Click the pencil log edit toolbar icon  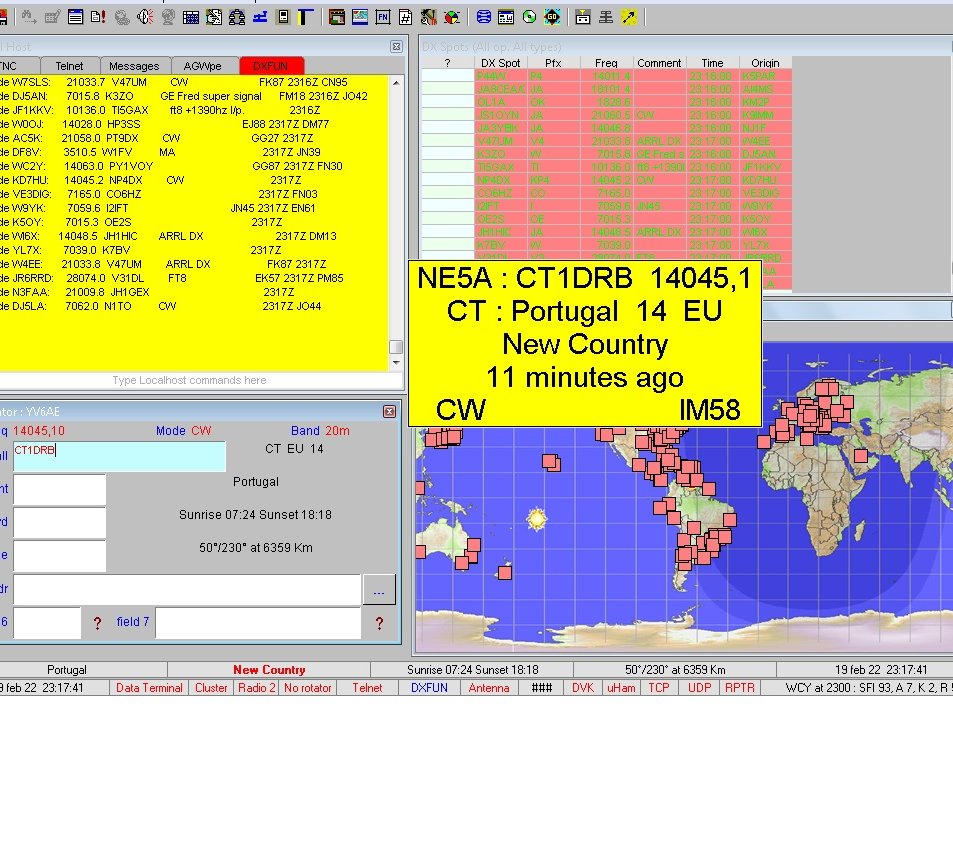[x=52, y=17]
